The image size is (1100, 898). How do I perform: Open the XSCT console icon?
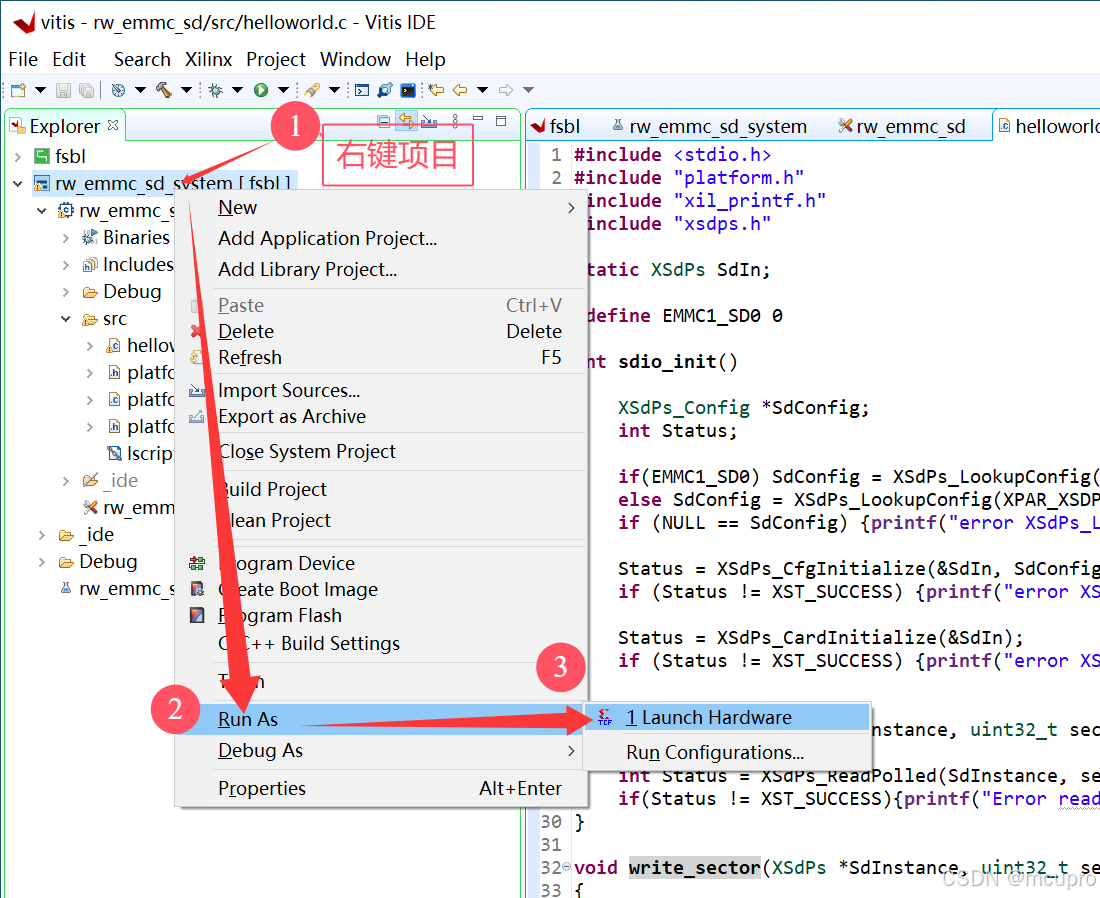[x=362, y=90]
